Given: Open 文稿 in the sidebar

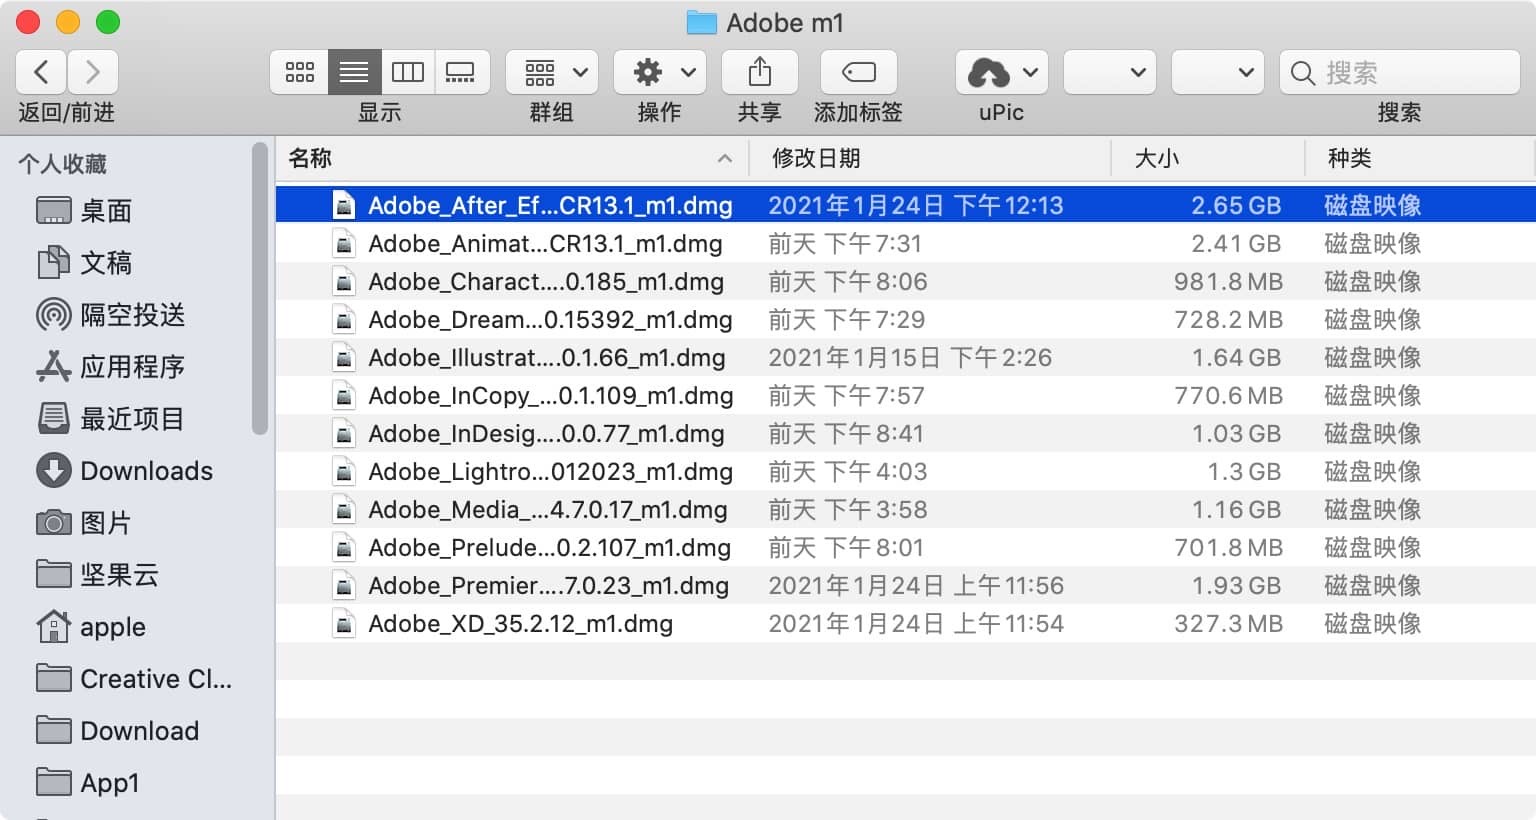Looking at the screenshot, I should (x=84, y=263).
